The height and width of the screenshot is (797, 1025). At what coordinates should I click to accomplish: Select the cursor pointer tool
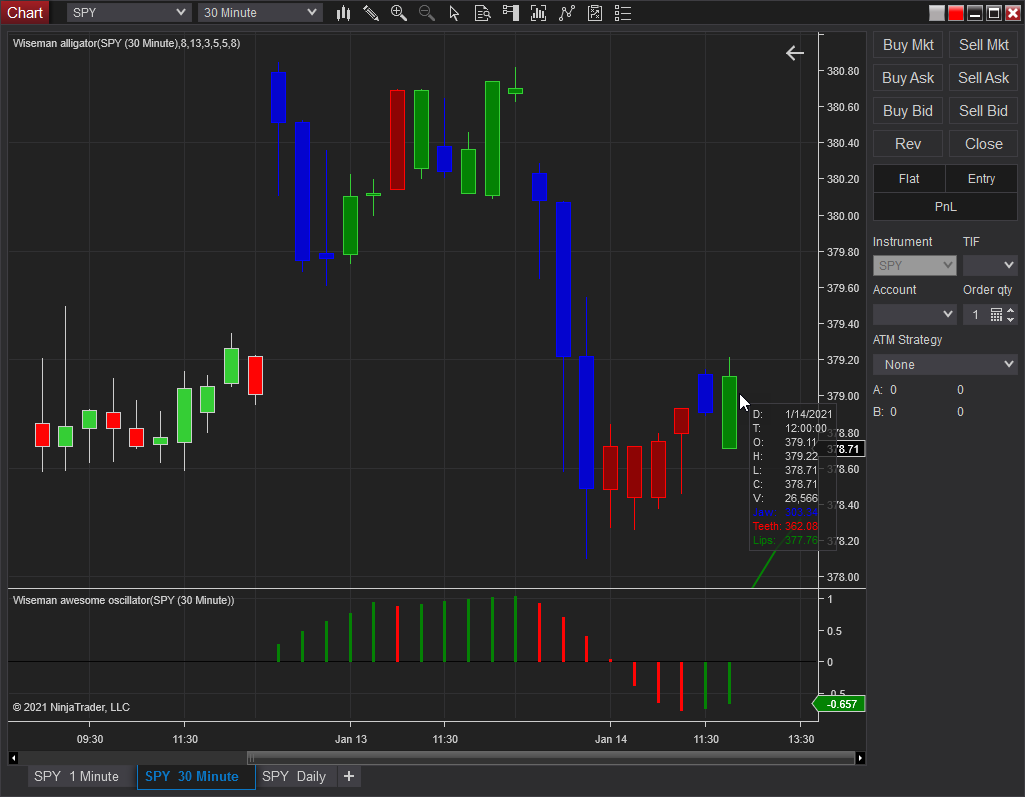454,12
